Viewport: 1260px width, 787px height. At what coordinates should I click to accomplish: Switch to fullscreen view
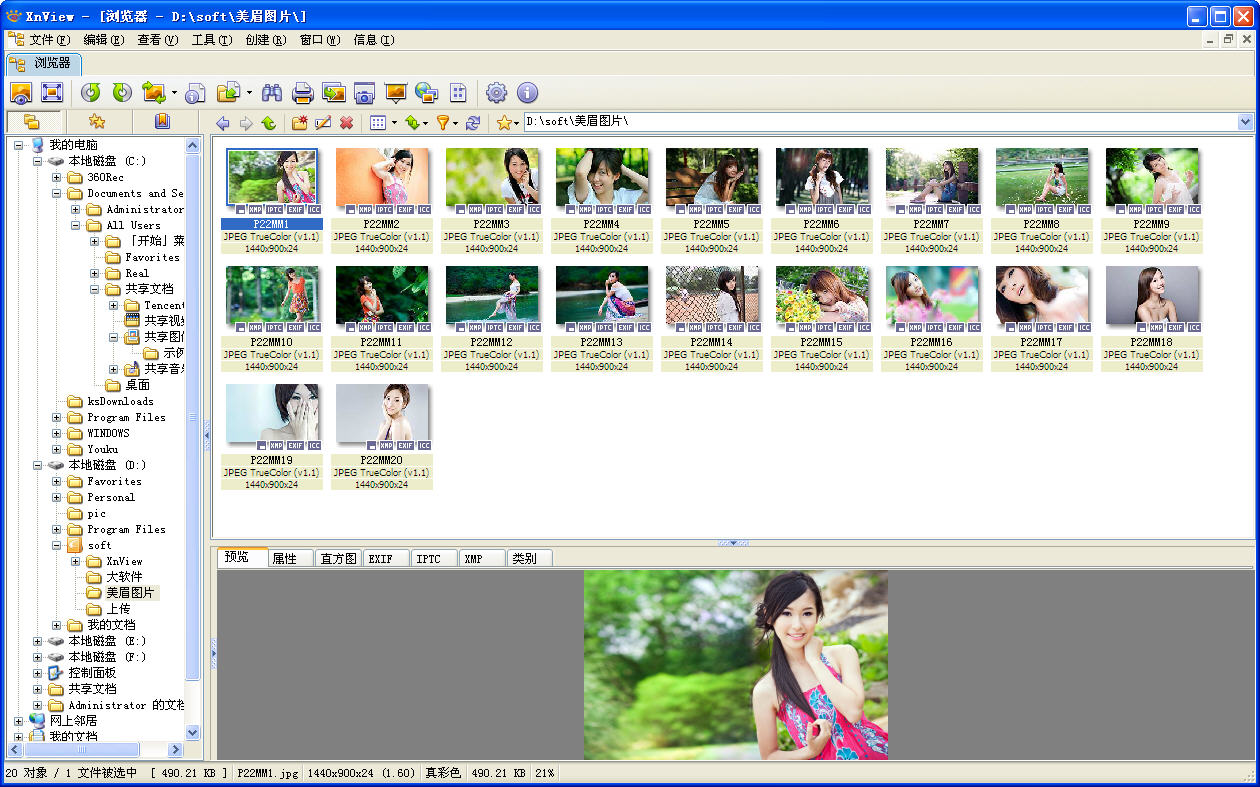(52, 93)
